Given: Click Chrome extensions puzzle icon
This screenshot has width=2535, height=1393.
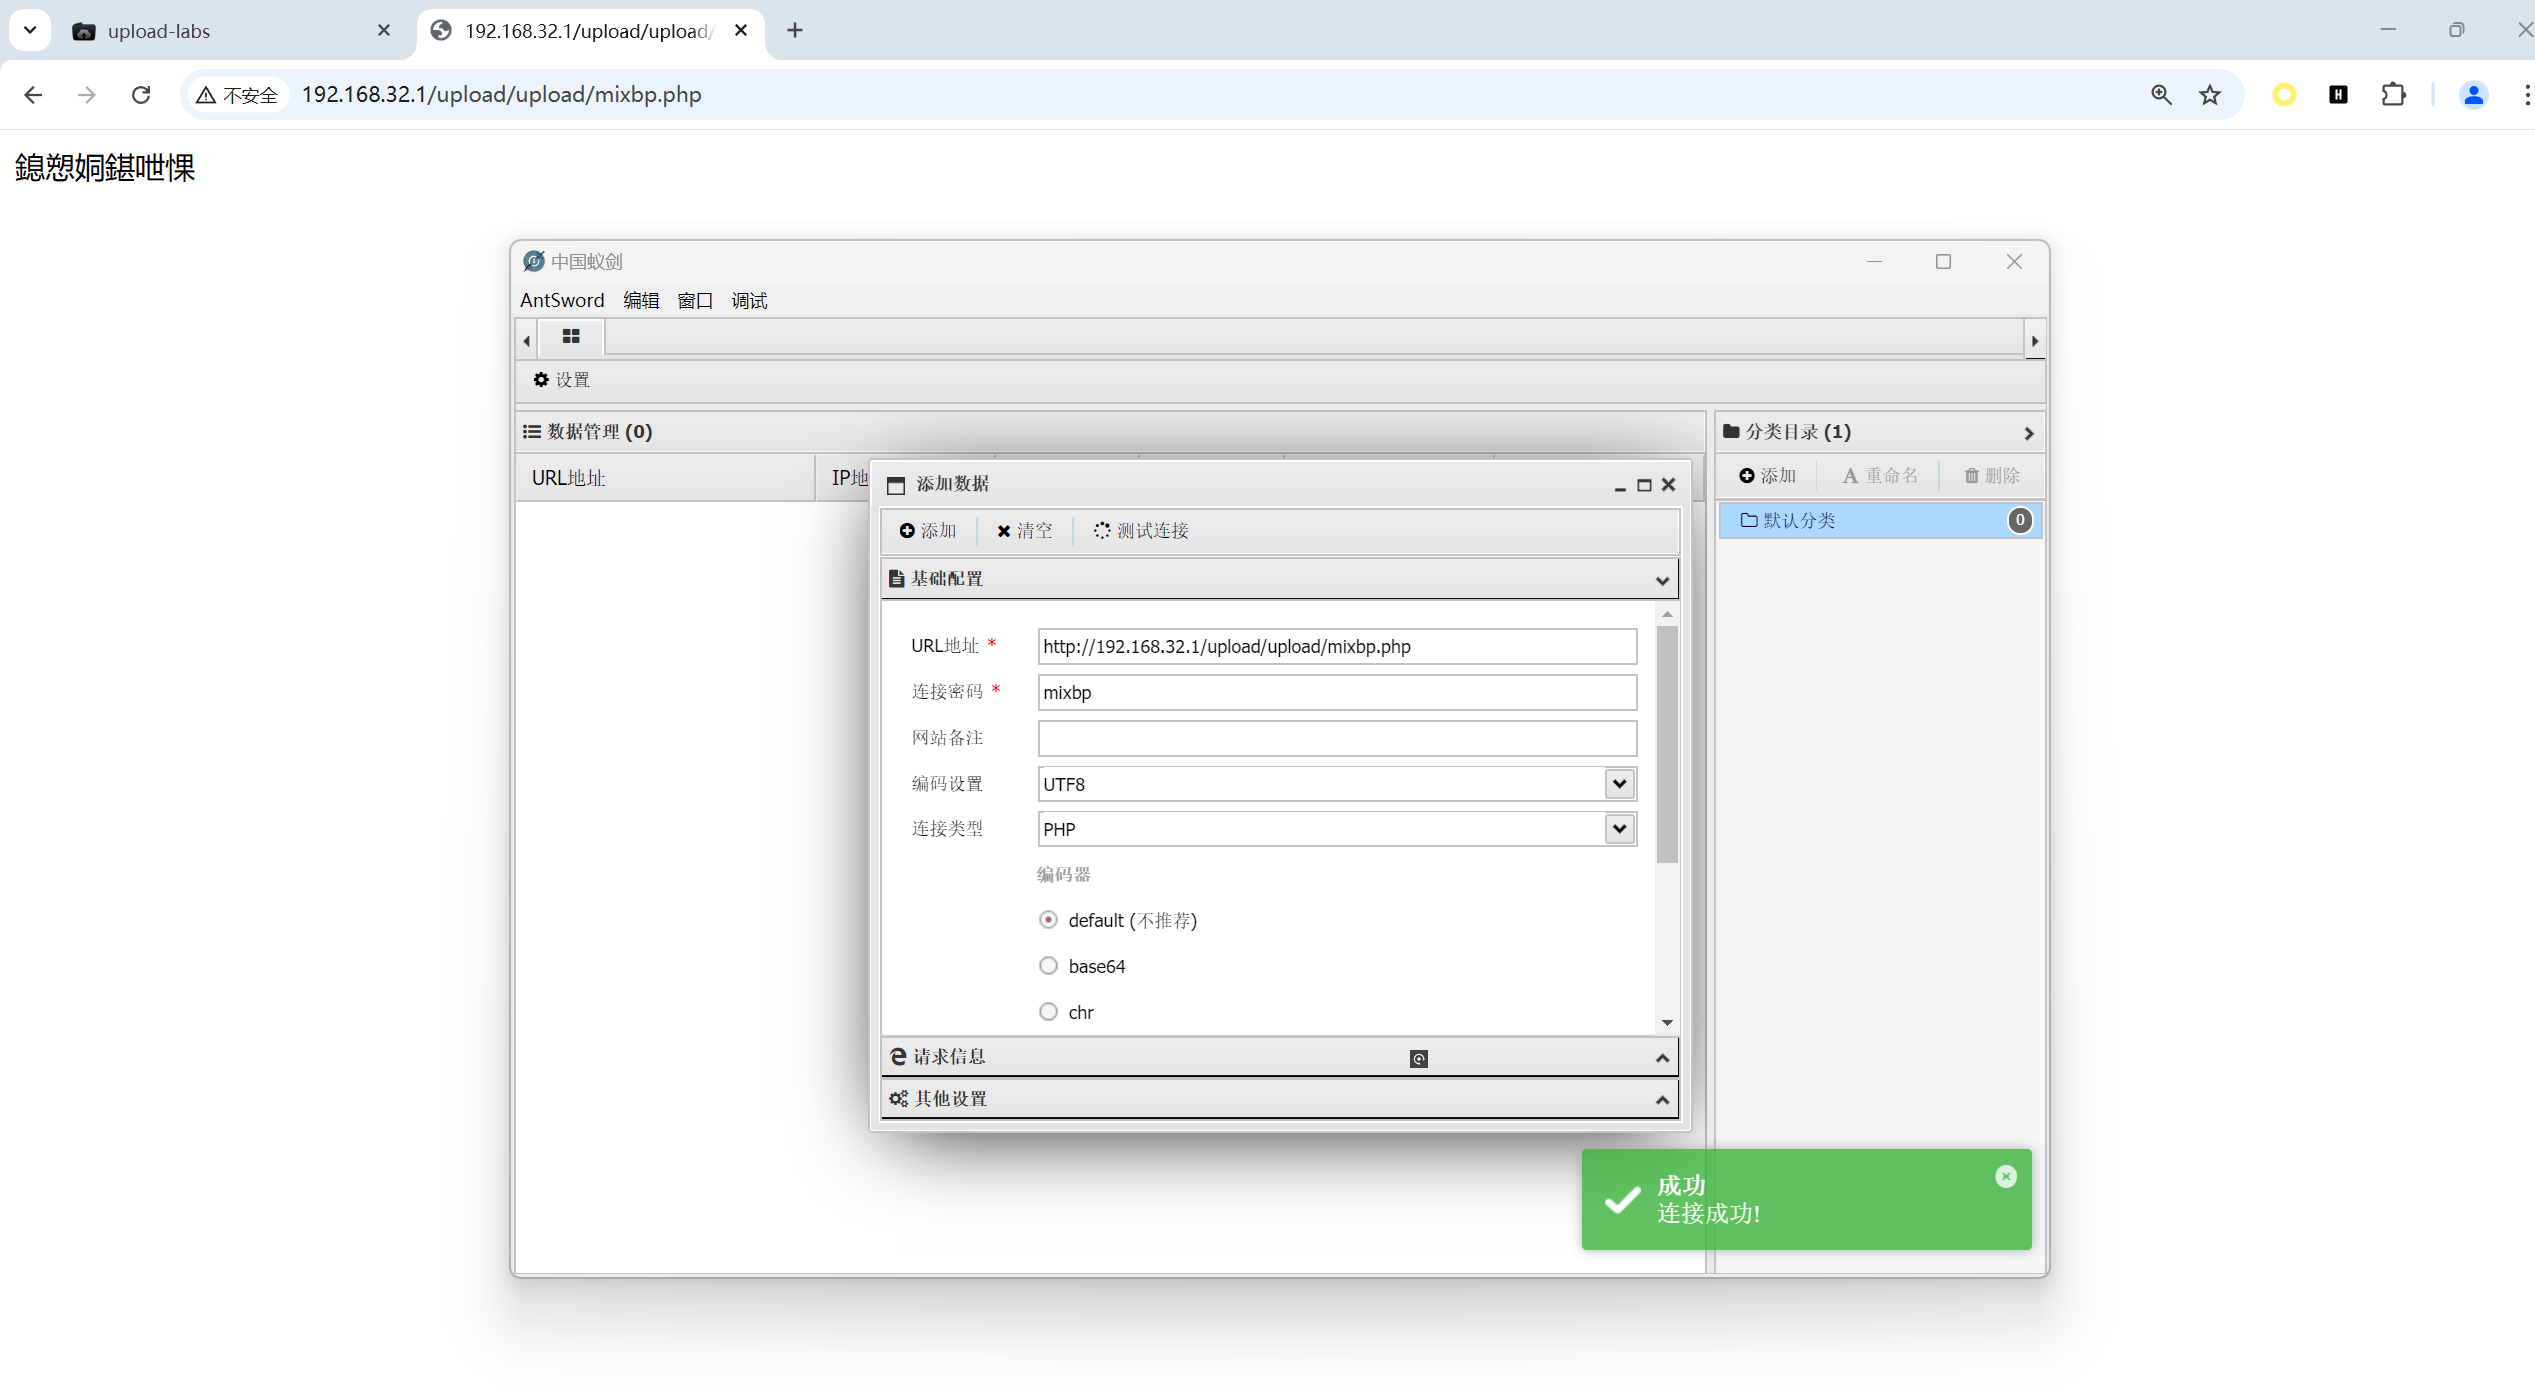Looking at the screenshot, I should point(2393,95).
